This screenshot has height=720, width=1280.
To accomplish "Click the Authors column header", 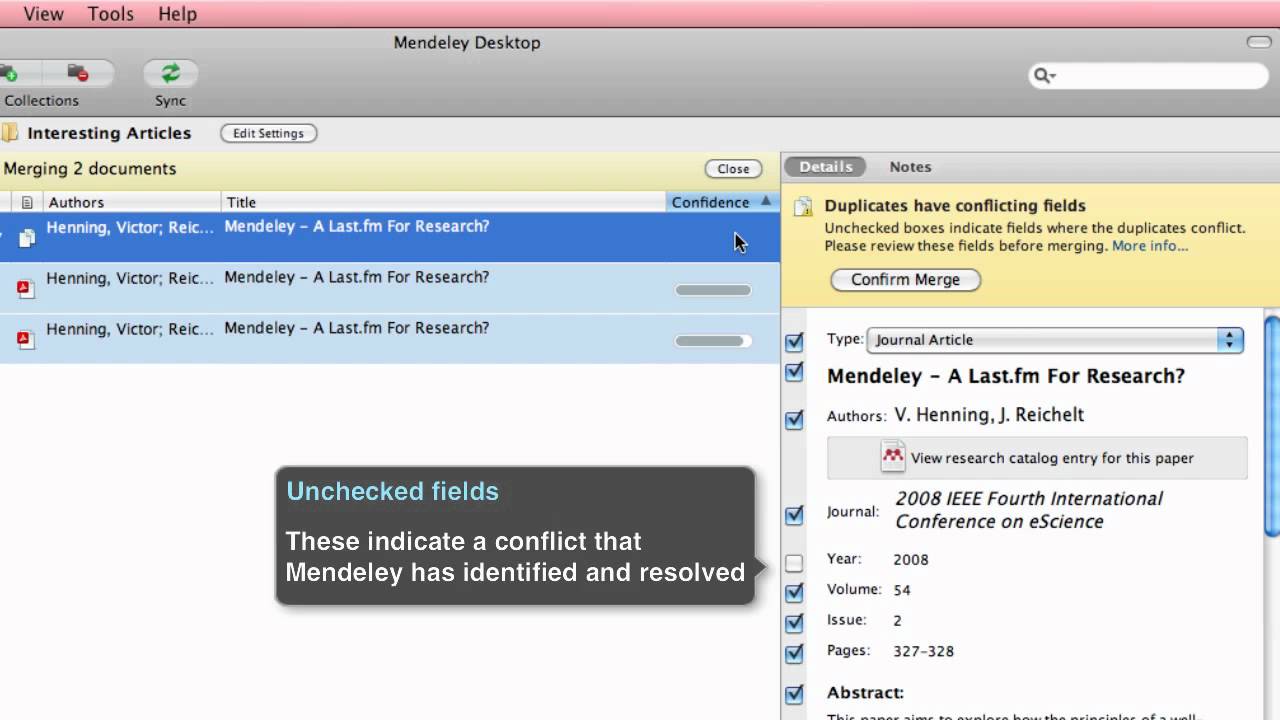I will (x=132, y=202).
